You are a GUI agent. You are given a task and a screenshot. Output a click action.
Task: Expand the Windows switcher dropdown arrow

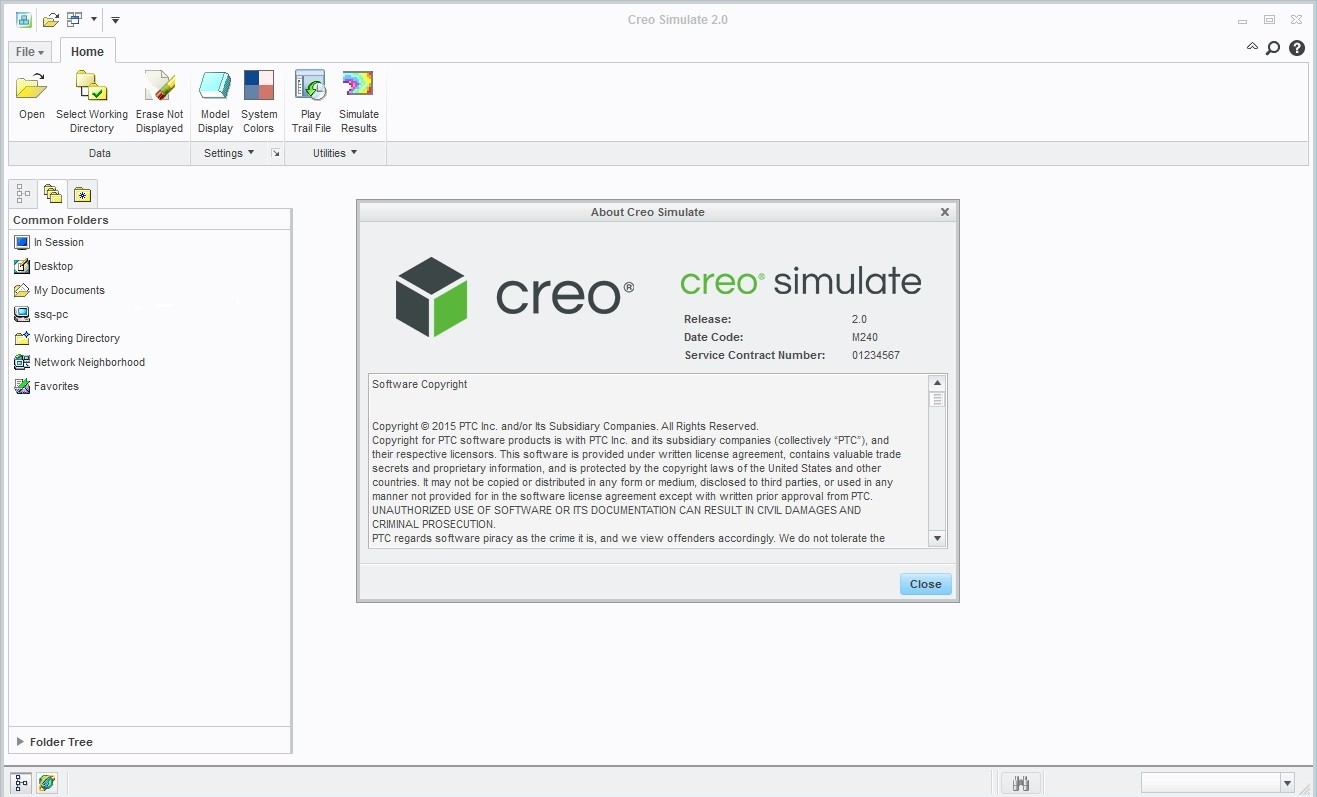click(x=93, y=19)
